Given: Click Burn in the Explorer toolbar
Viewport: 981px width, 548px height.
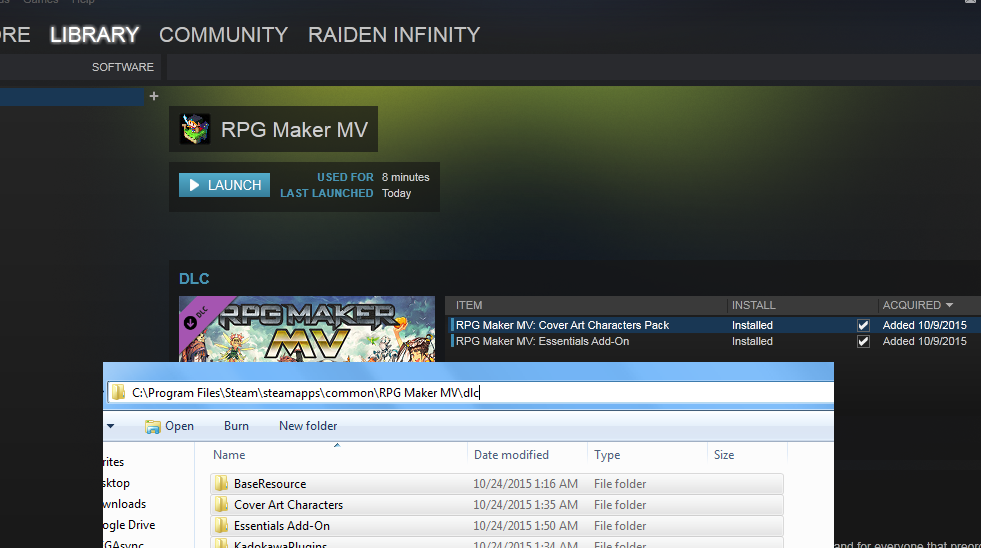Looking at the screenshot, I should click(x=236, y=426).
